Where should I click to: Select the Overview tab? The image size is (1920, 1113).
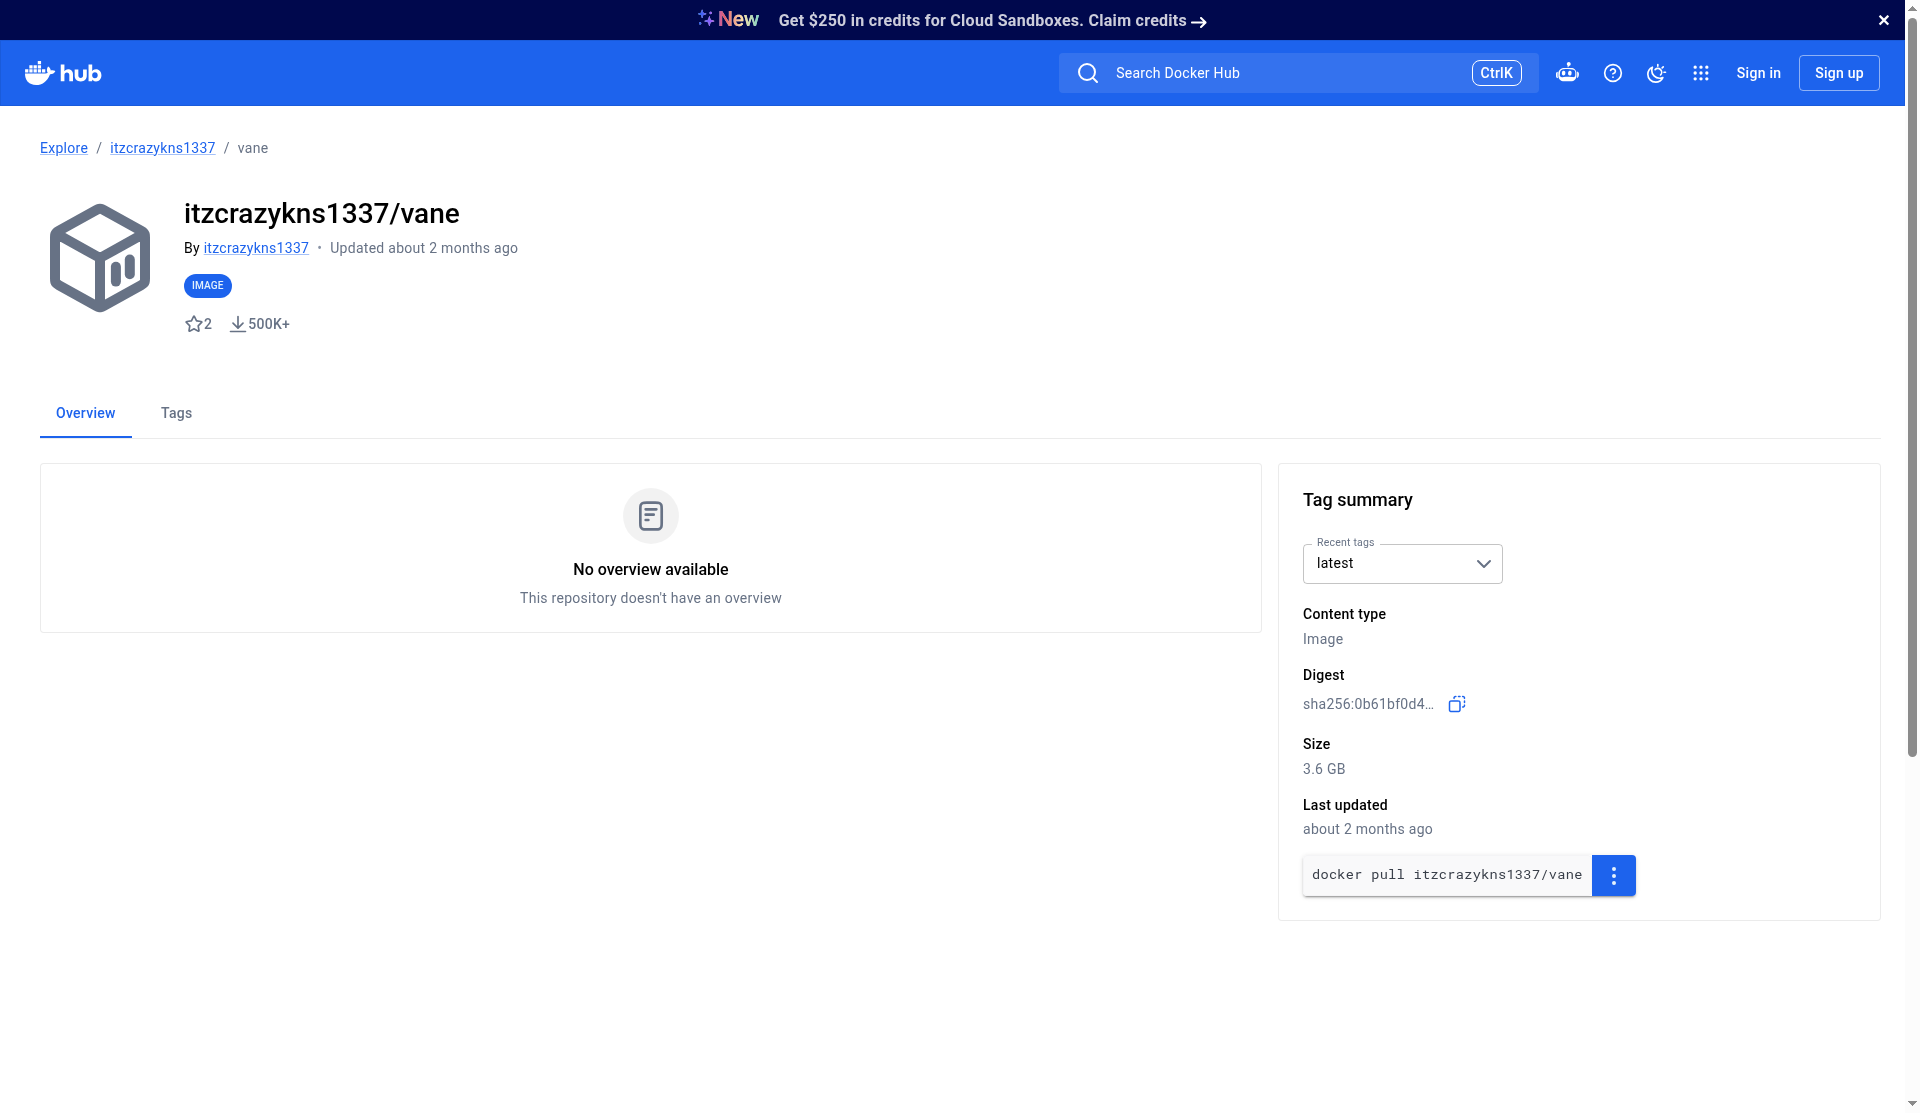86,413
